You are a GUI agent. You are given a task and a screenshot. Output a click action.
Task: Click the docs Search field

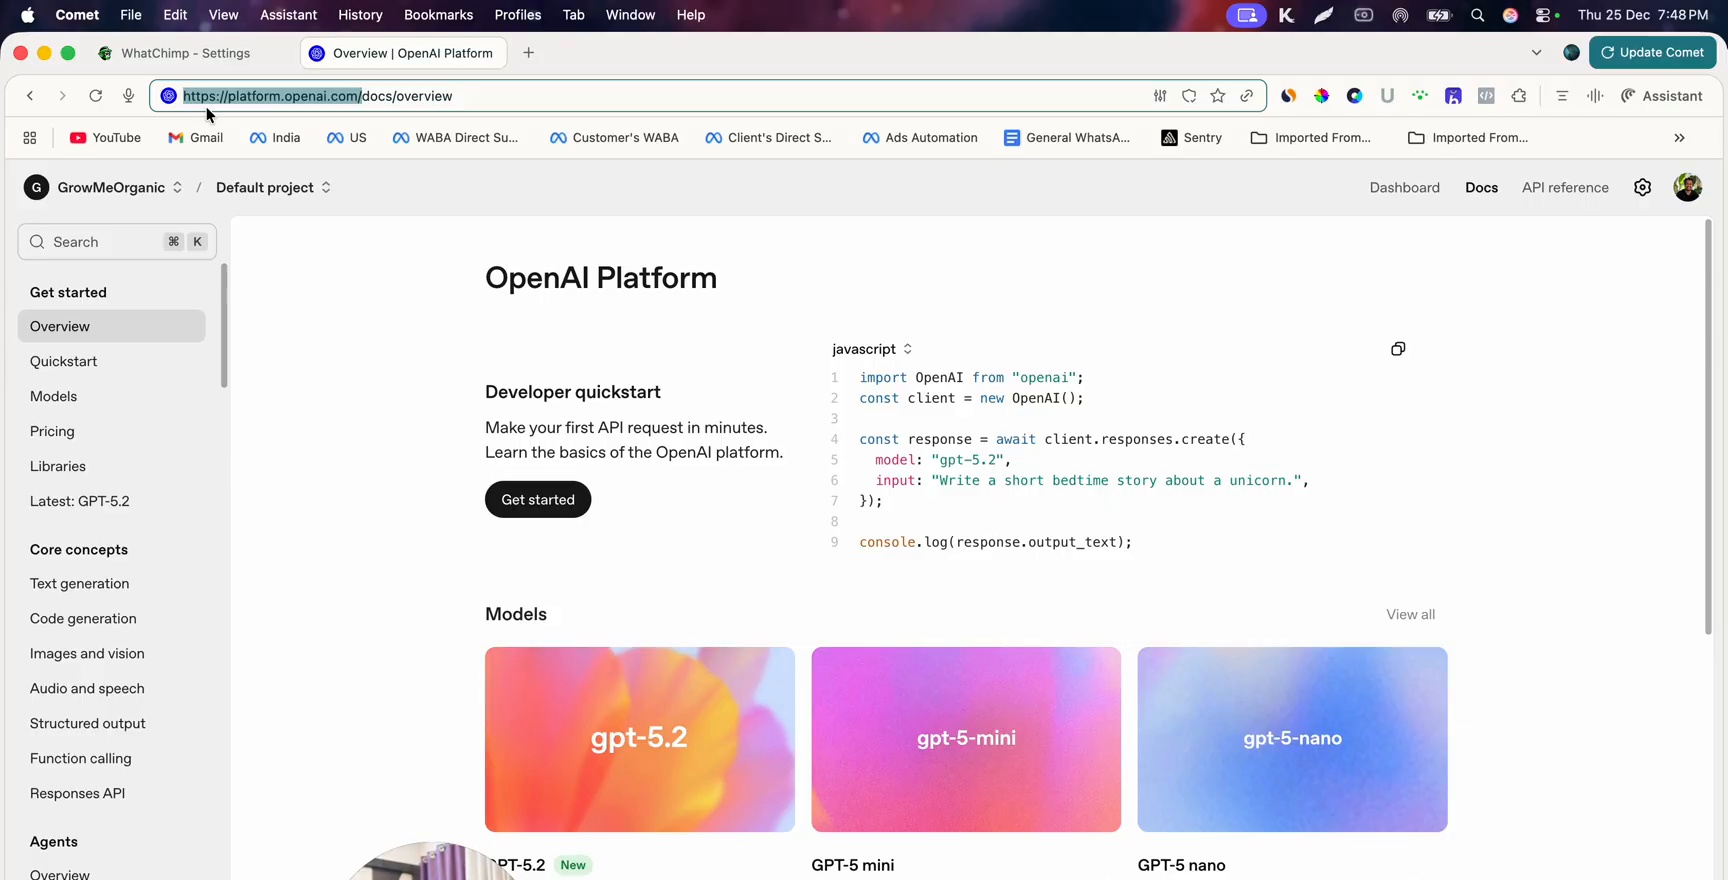(x=117, y=242)
